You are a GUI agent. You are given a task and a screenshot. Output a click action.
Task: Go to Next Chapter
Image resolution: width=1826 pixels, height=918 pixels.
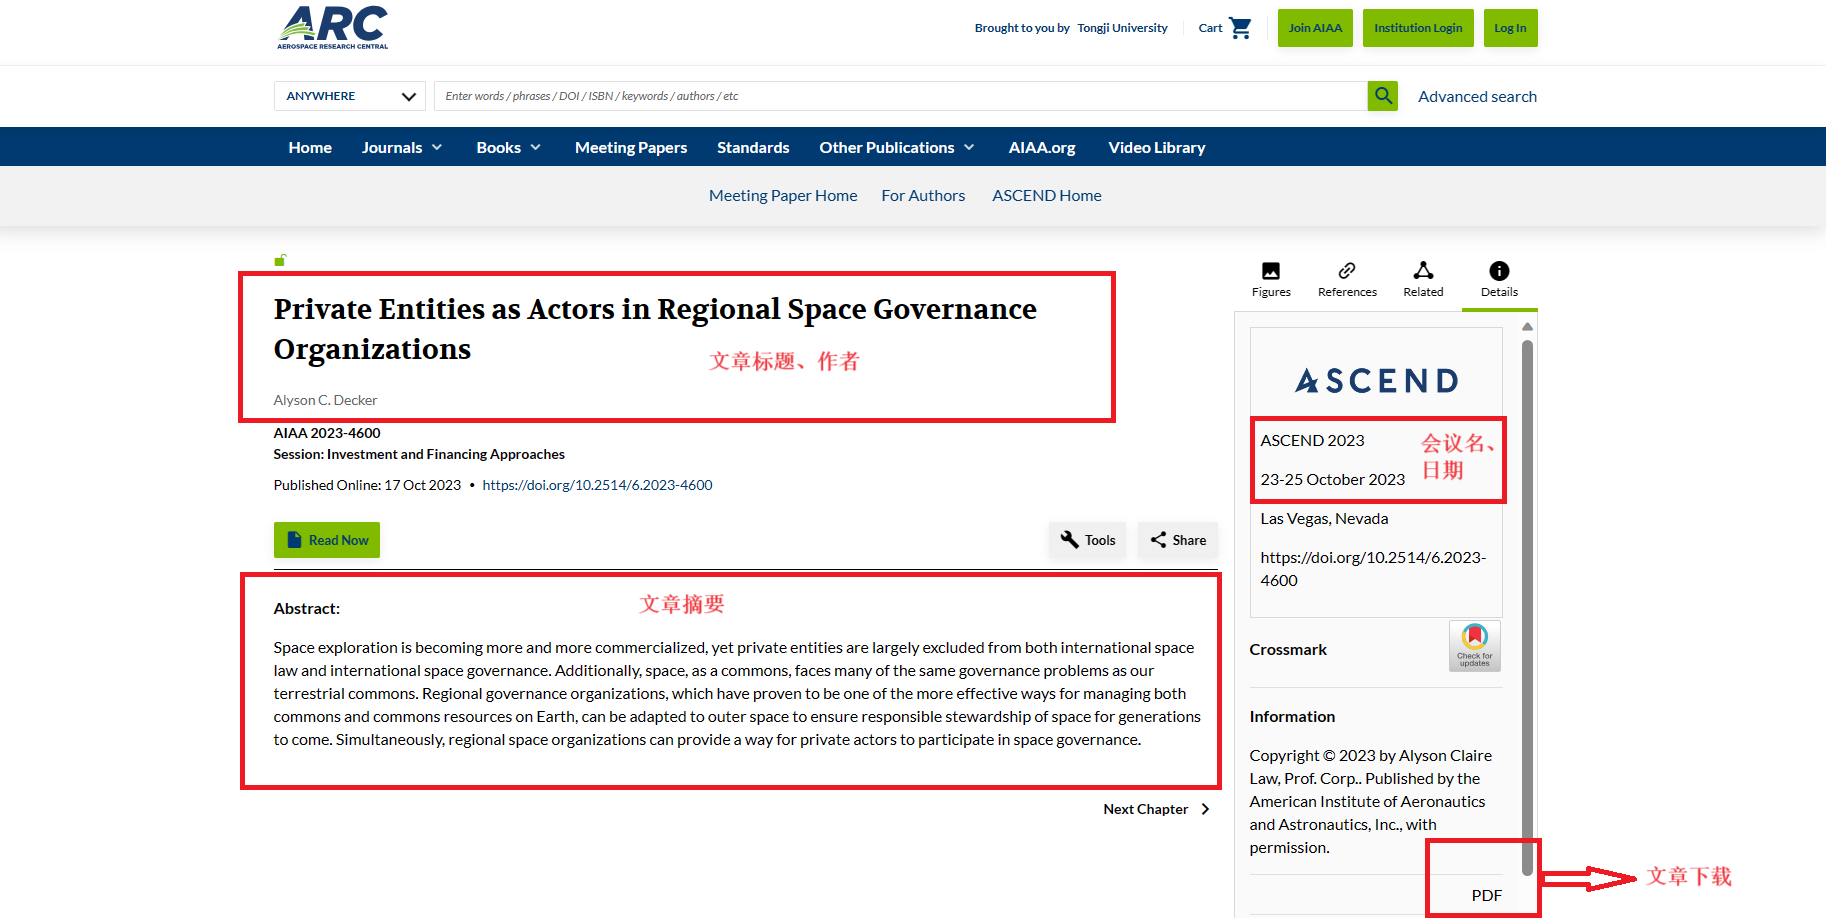tap(1156, 809)
